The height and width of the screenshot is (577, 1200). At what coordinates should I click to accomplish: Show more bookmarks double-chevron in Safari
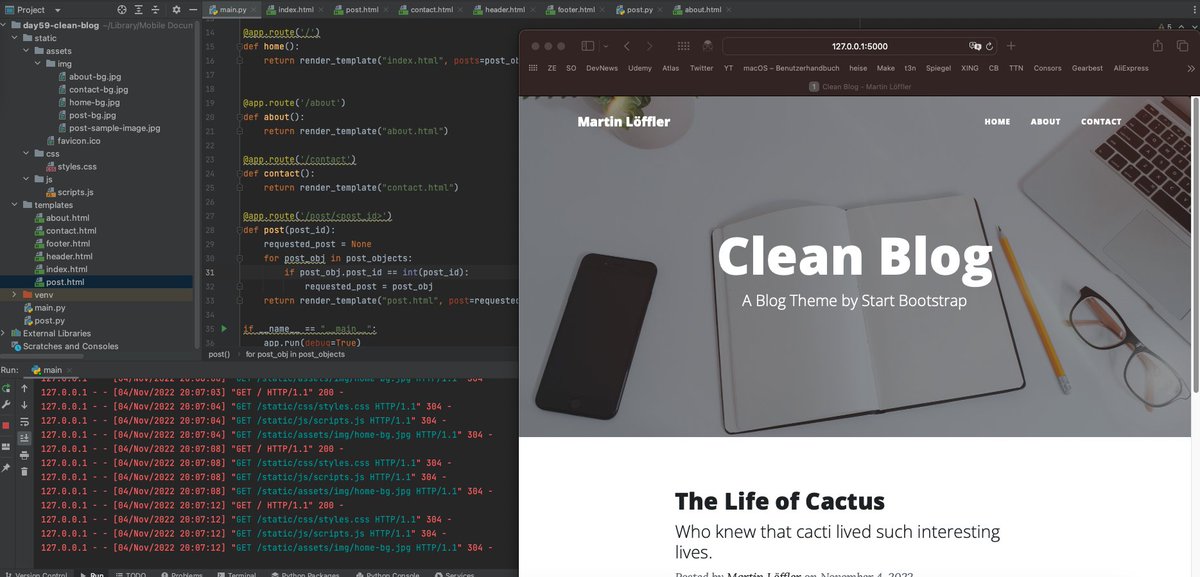(1190, 68)
